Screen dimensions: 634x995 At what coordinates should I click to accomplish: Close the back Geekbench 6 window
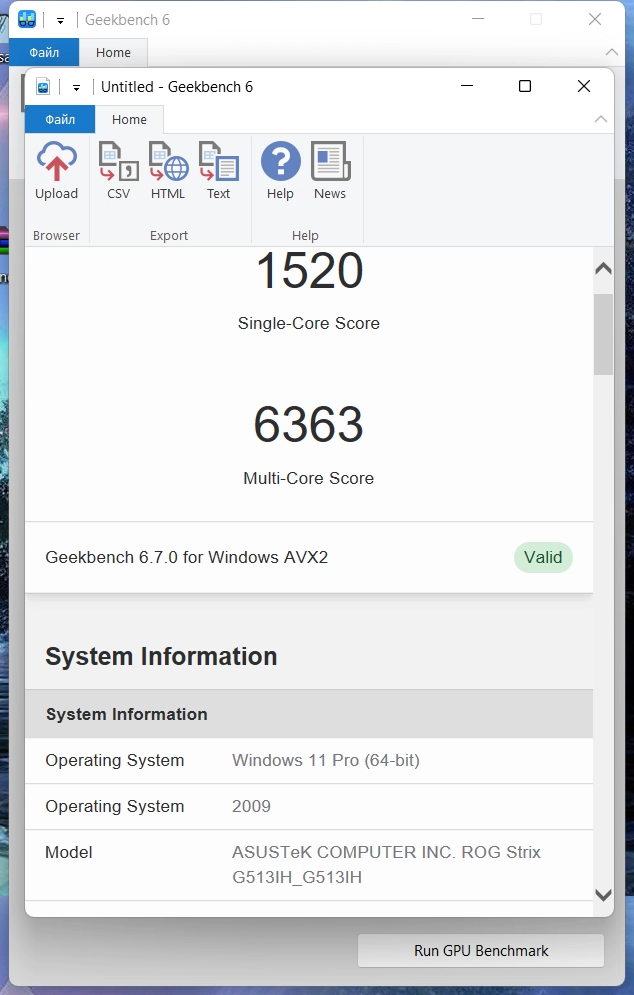tap(595, 20)
